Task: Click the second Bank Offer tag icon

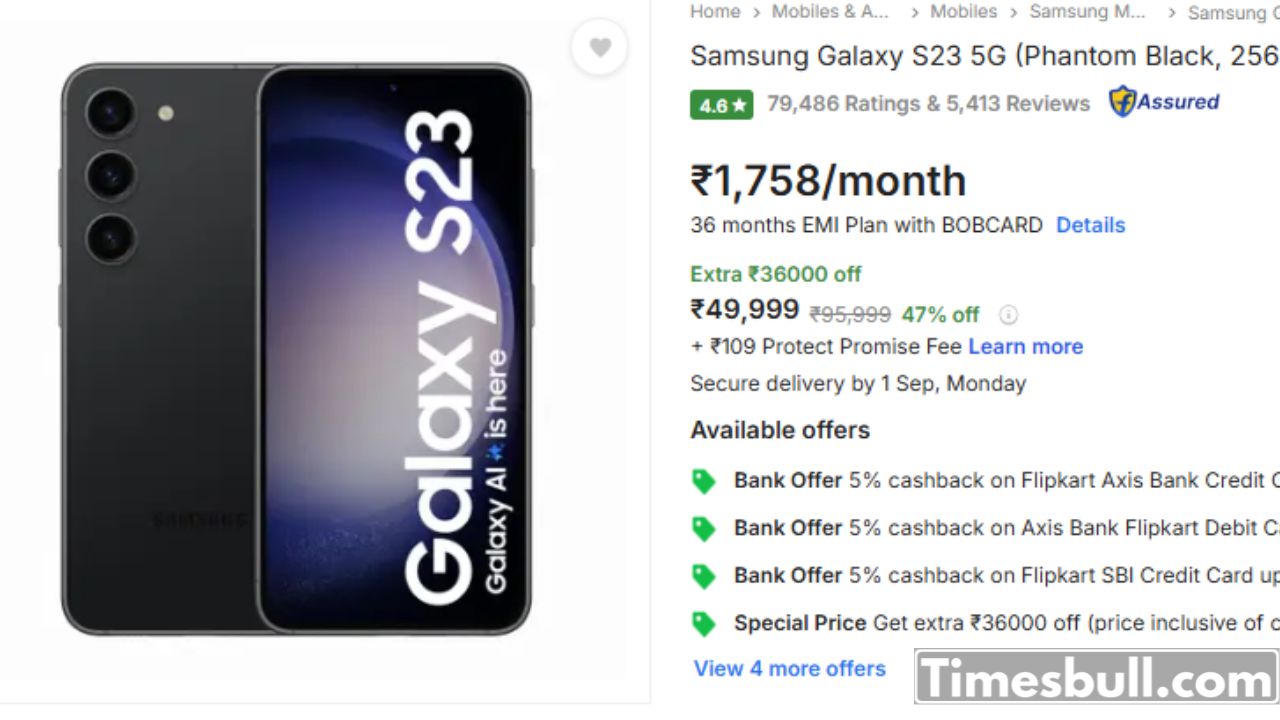Action: pos(704,528)
